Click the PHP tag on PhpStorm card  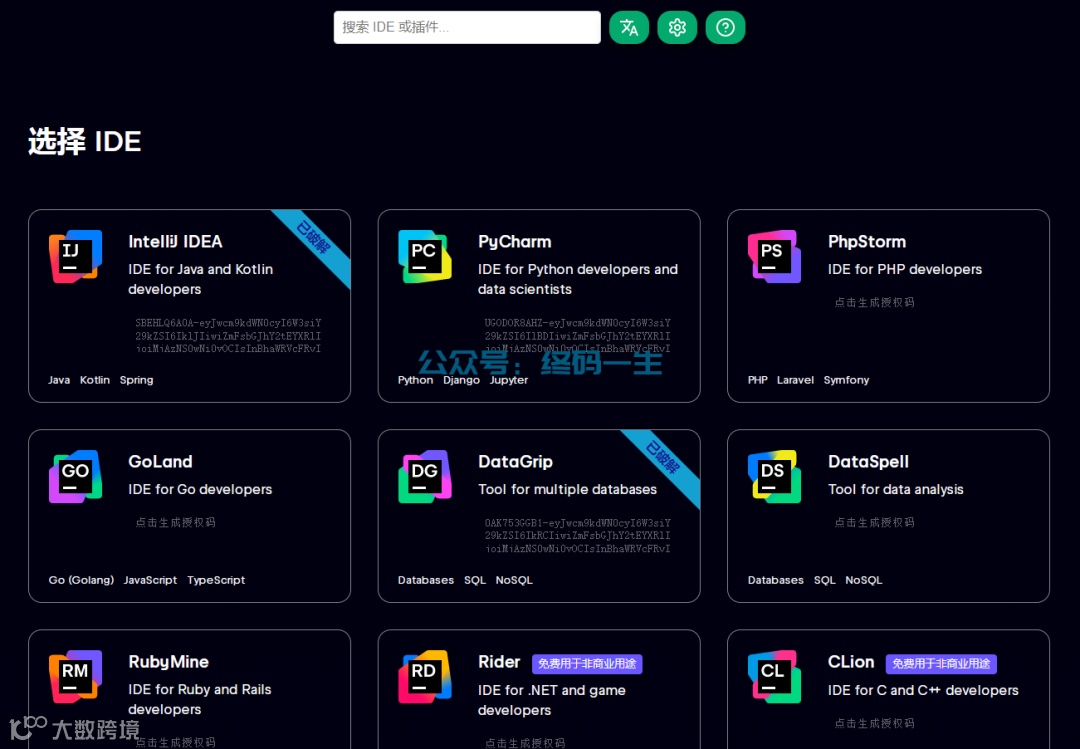tap(758, 380)
